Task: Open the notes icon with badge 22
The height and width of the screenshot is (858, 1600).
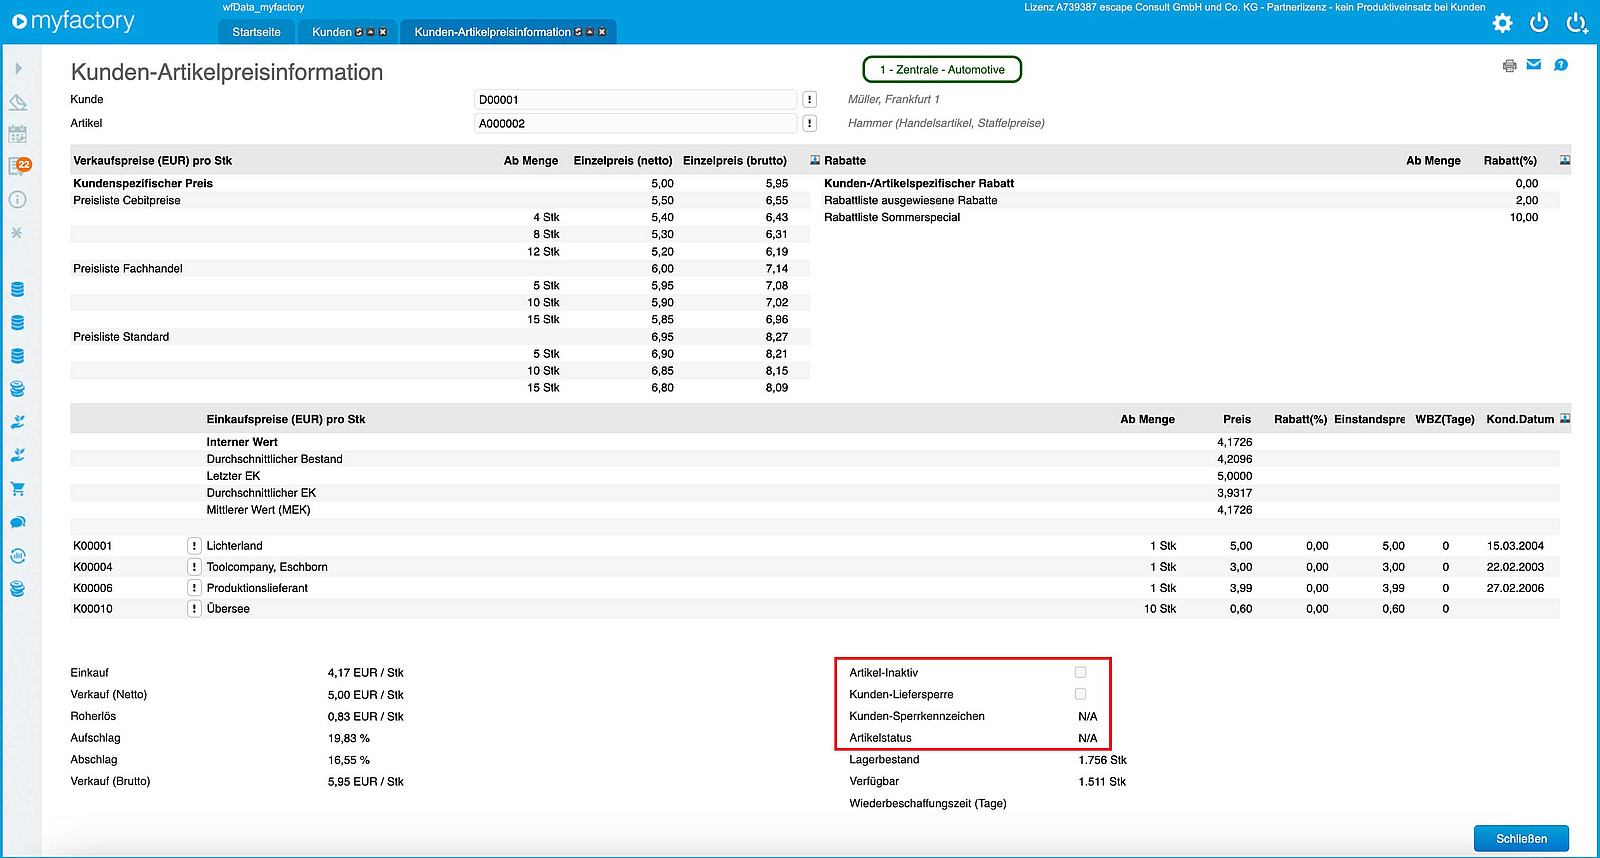Action: 19,166
